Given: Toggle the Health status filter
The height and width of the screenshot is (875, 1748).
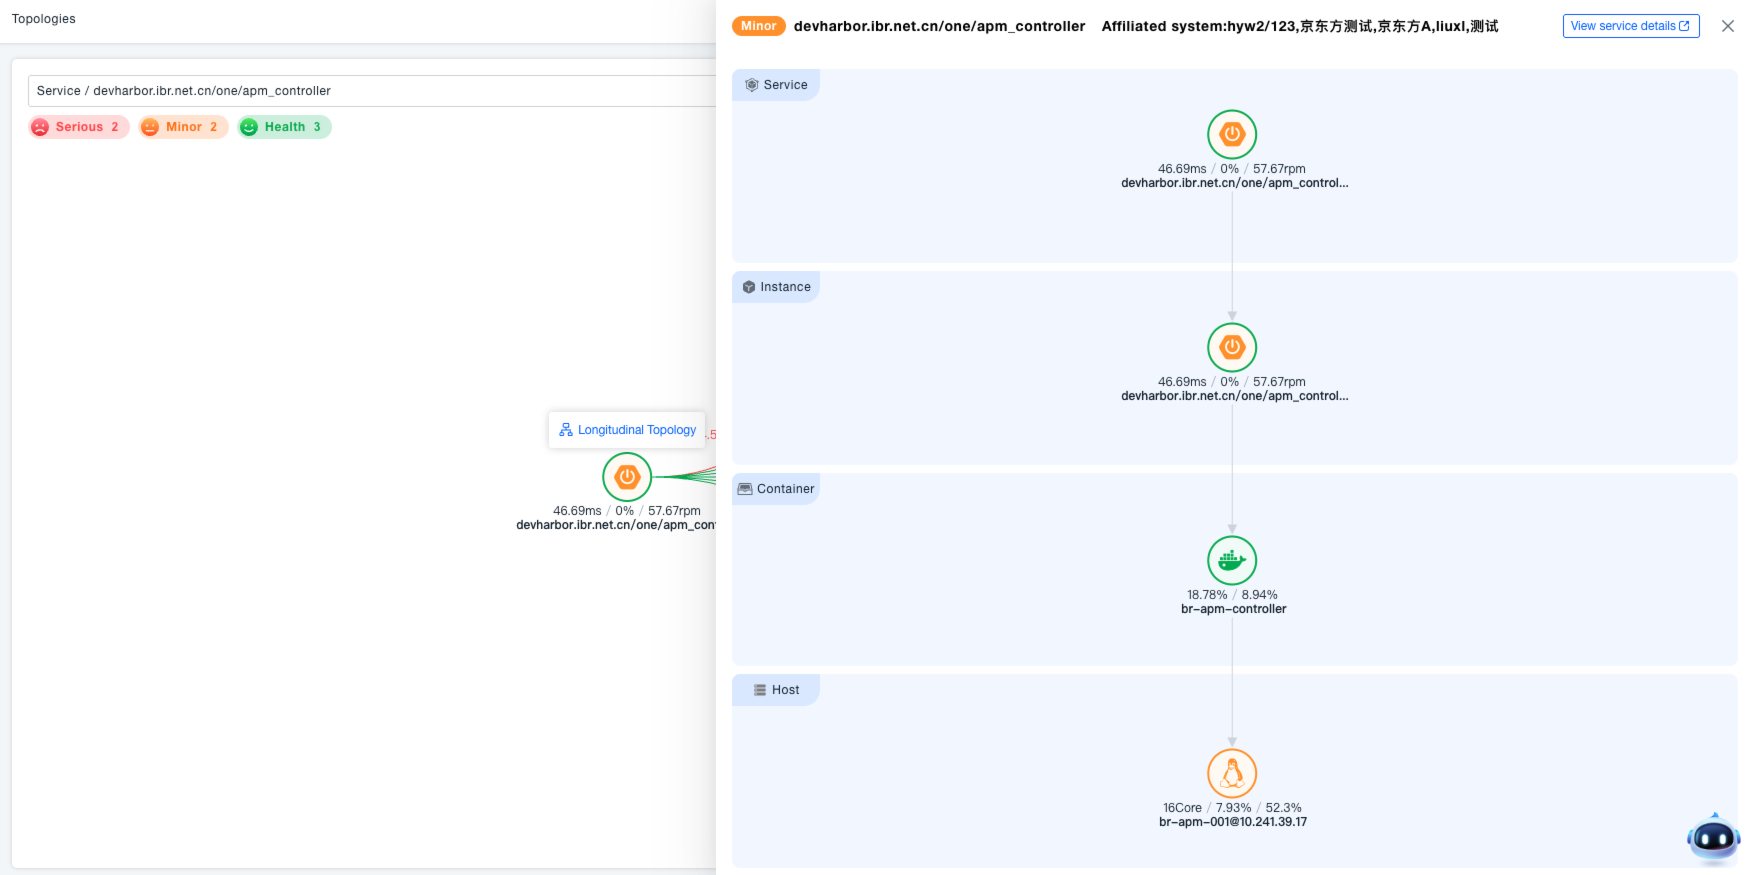Looking at the screenshot, I should (285, 127).
